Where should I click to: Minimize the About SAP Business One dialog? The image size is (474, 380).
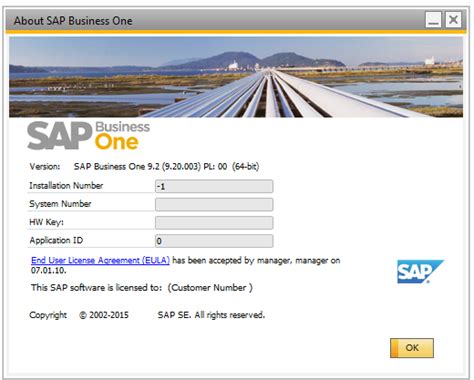tap(433, 20)
